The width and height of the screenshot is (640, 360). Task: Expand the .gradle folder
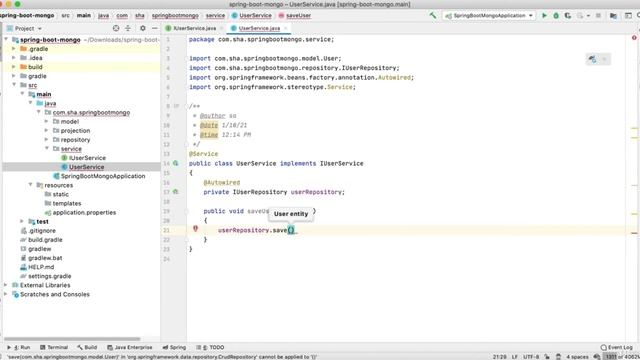pos(14,49)
